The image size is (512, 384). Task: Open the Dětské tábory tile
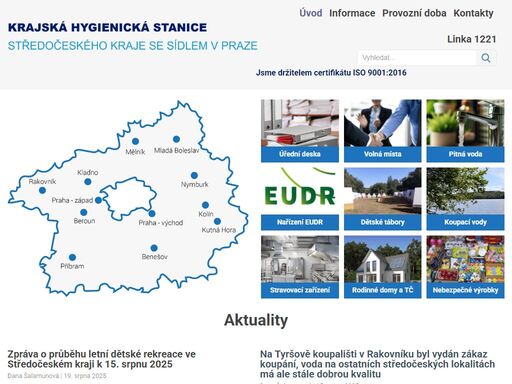(x=383, y=199)
